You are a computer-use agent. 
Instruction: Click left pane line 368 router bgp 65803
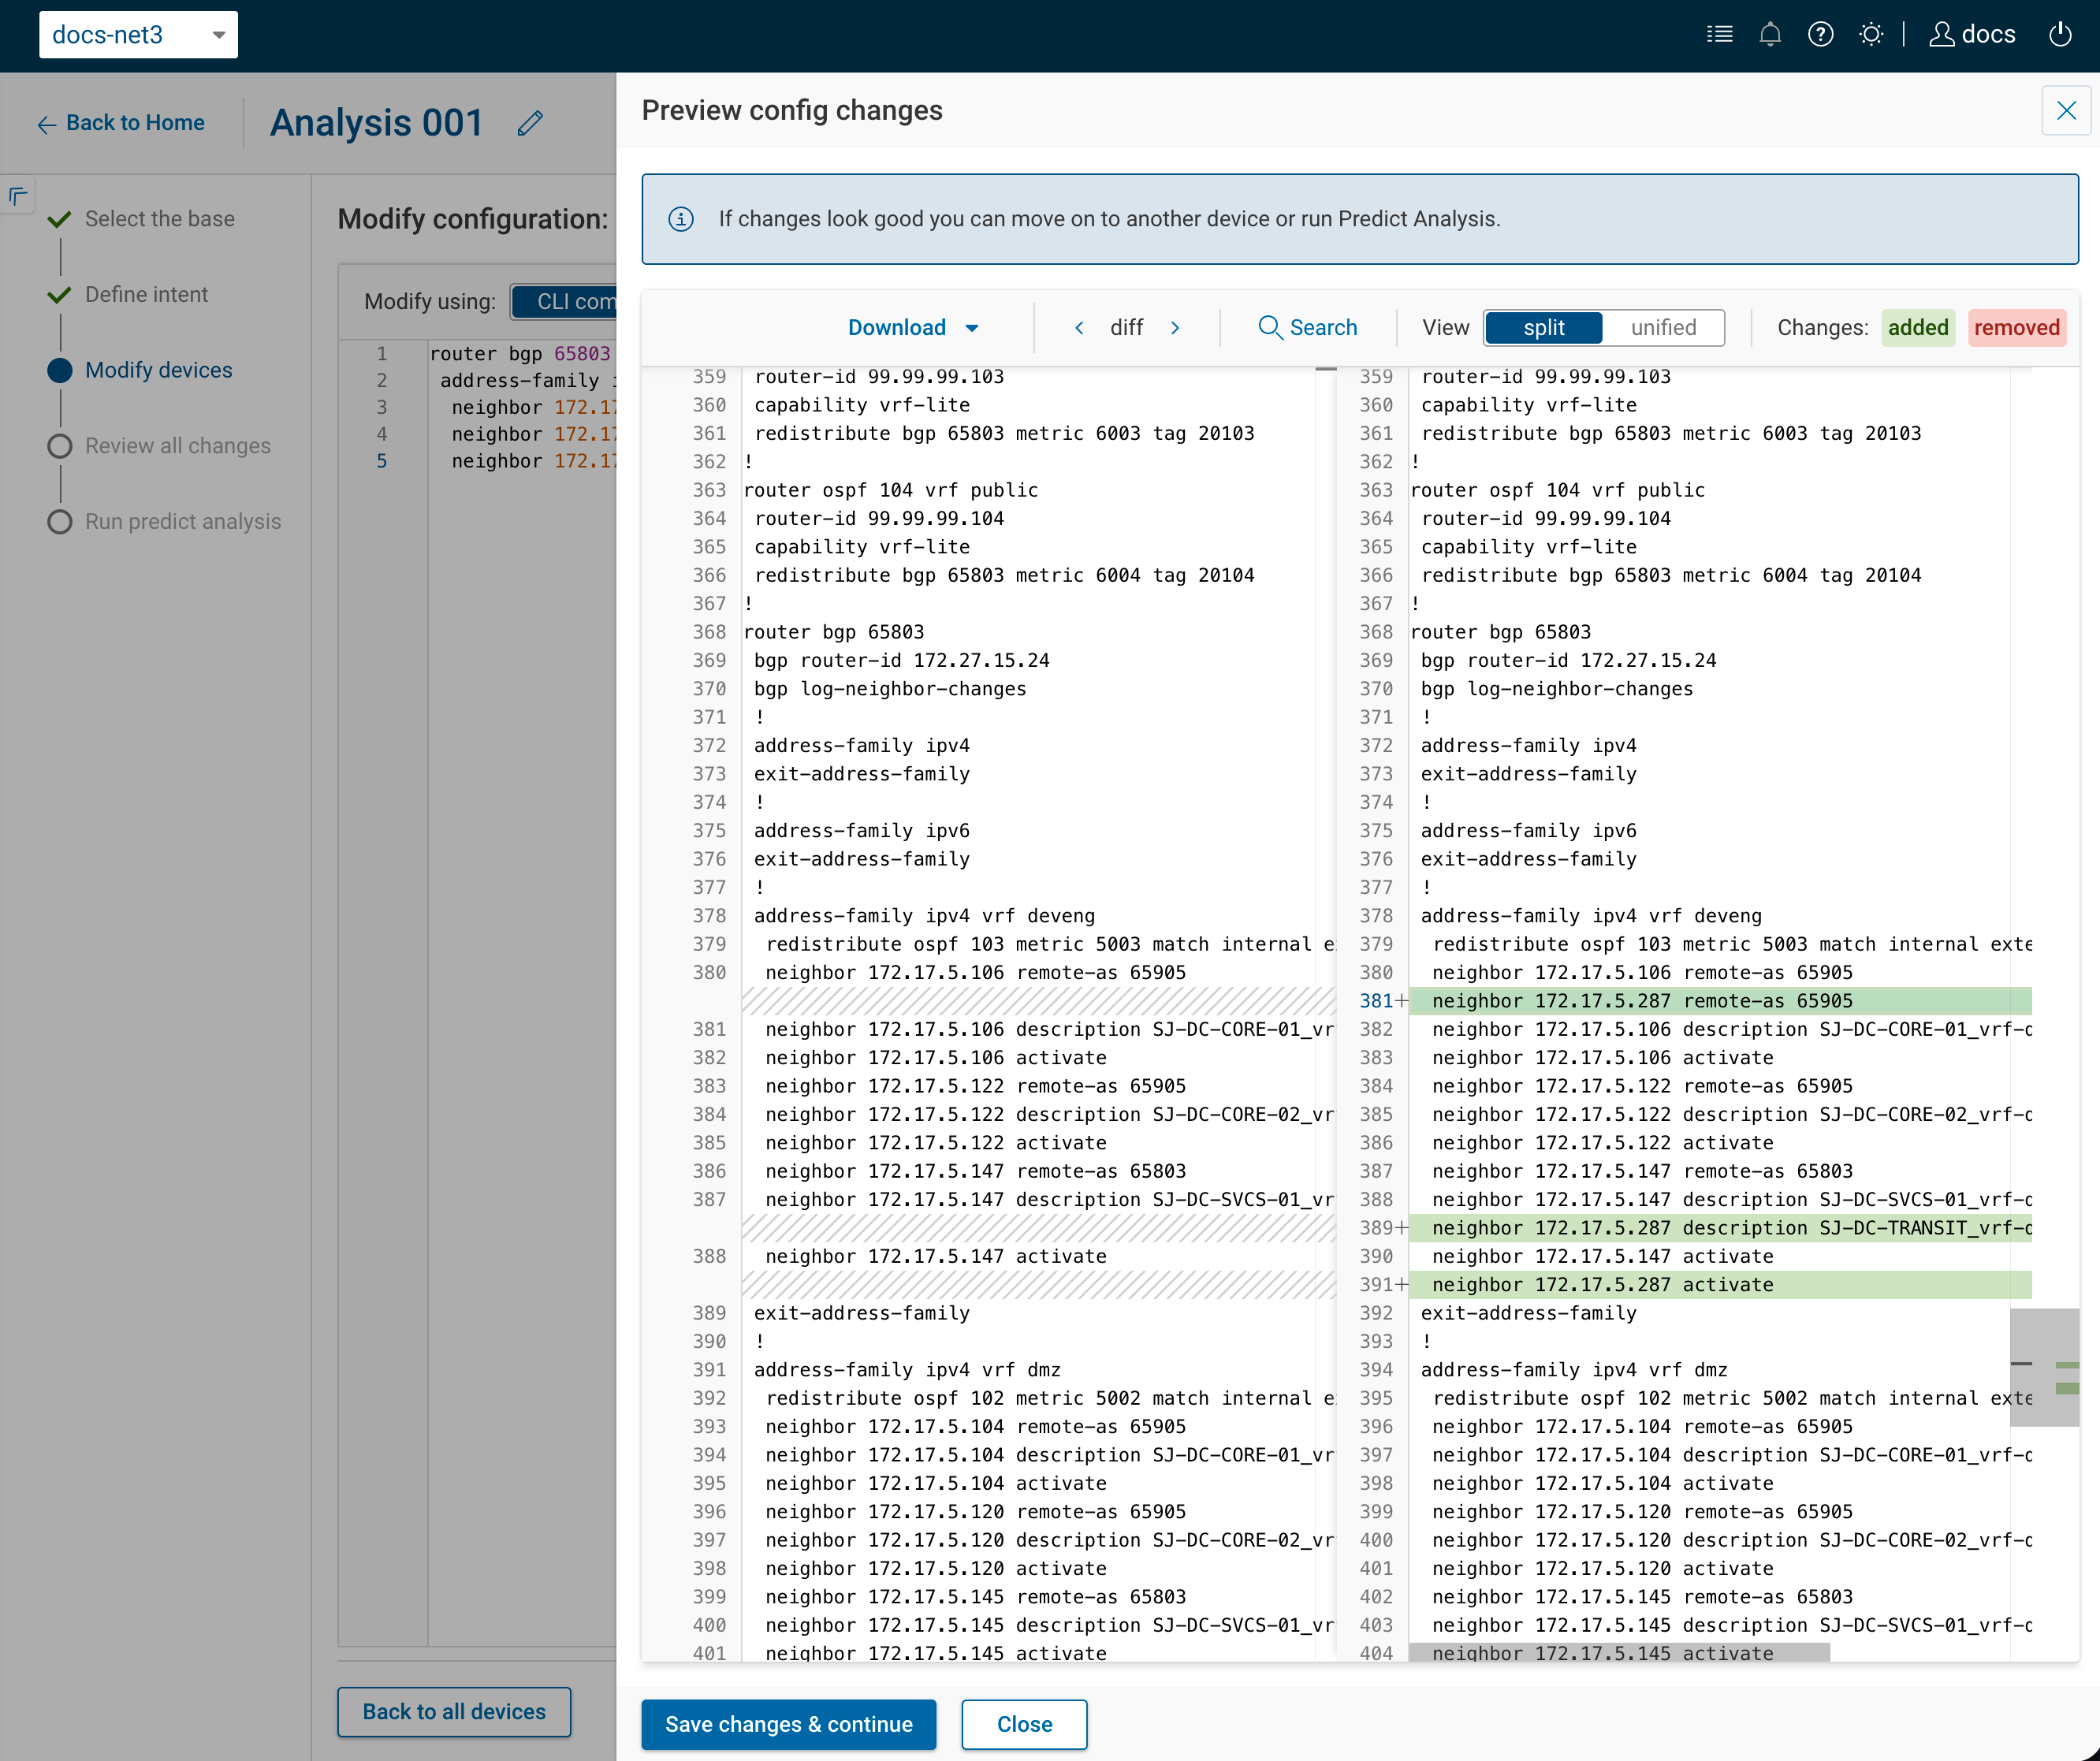tap(834, 632)
